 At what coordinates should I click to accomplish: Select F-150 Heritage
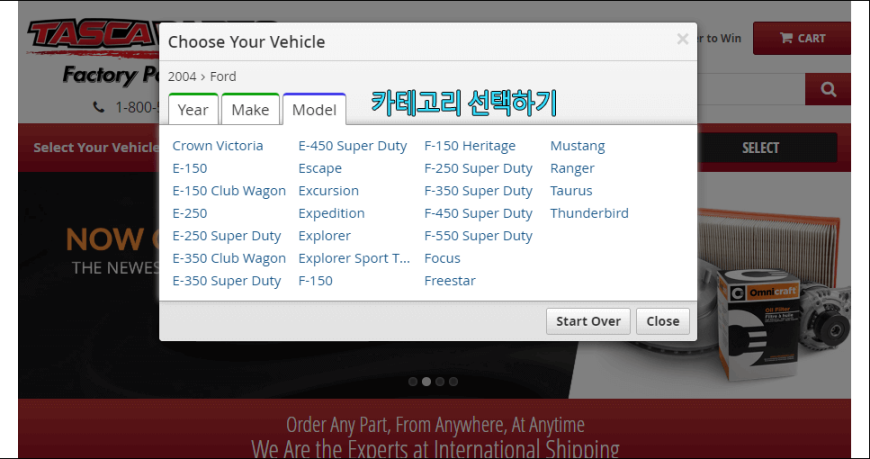click(470, 146)
